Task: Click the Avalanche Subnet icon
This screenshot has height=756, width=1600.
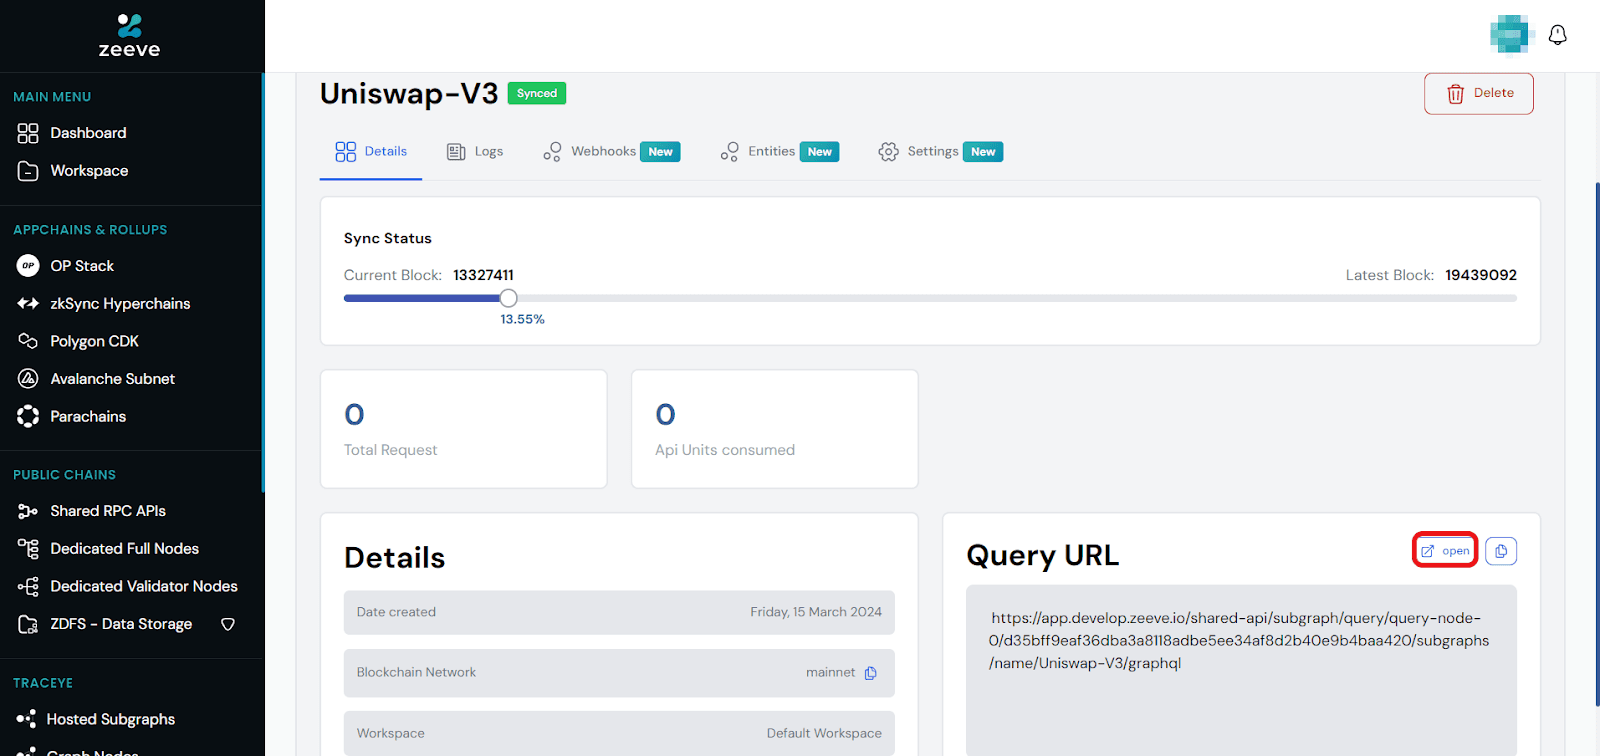Action: 28,379
